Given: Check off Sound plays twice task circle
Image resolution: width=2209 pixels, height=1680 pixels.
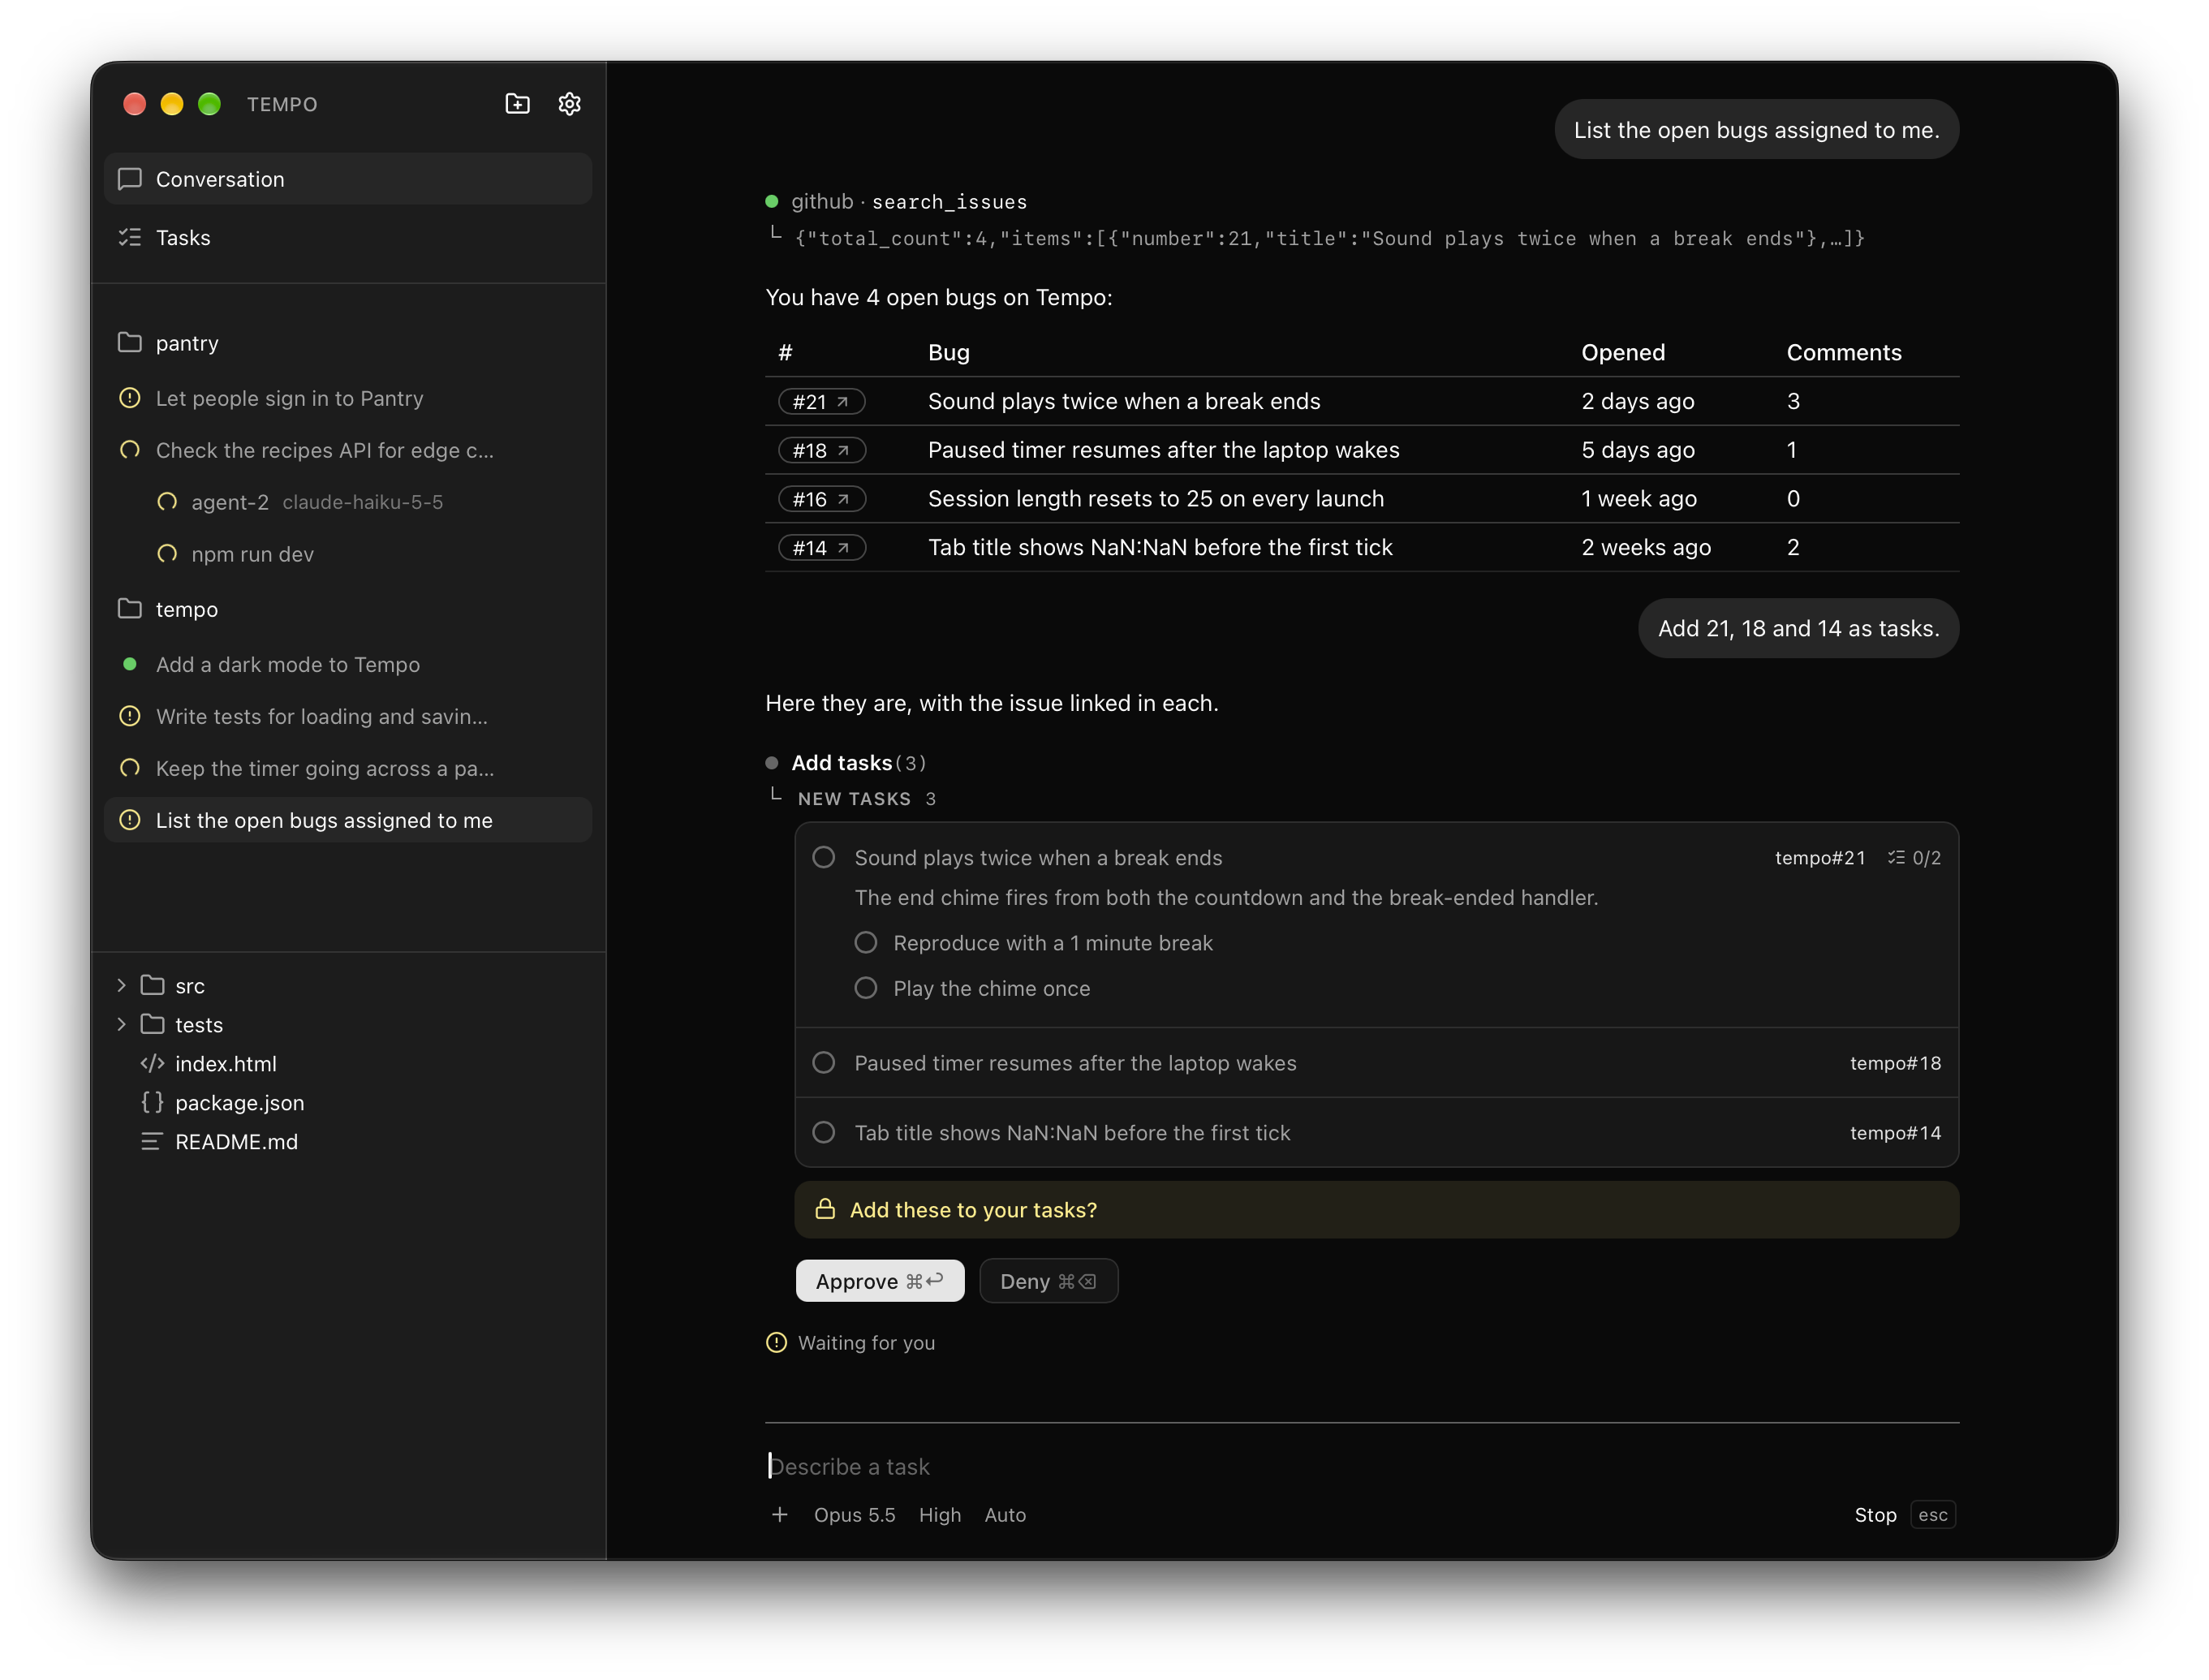Looking at the screenshot, I should pos(823,857).
